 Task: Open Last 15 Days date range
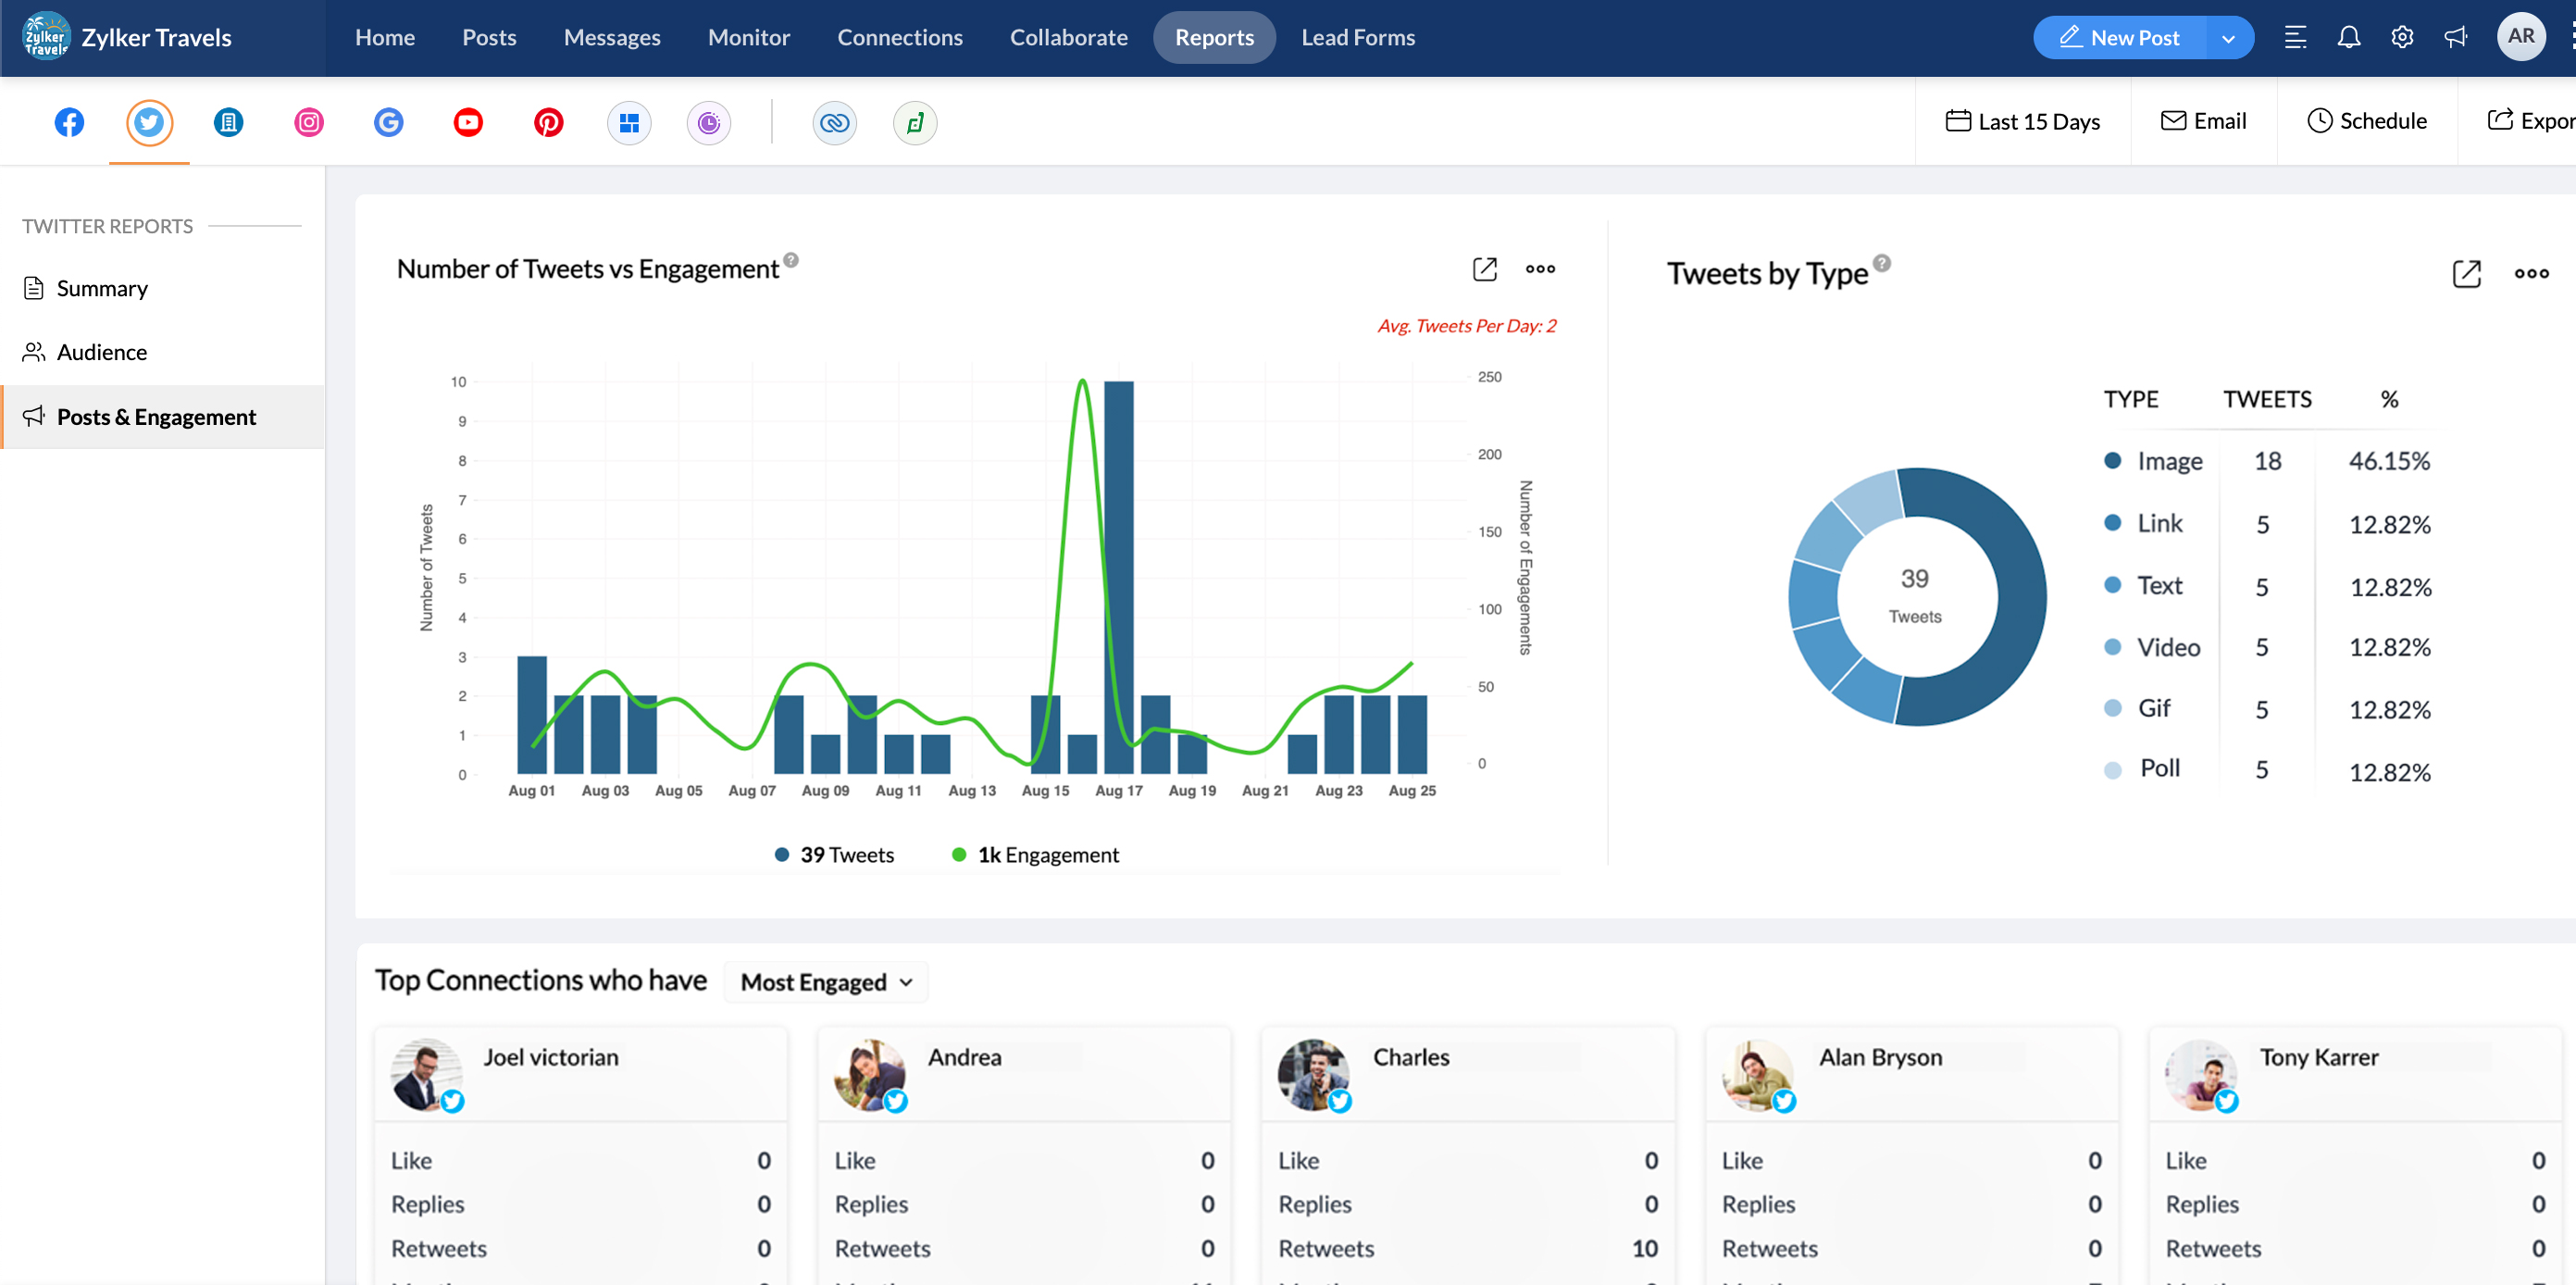(2022, 121)
